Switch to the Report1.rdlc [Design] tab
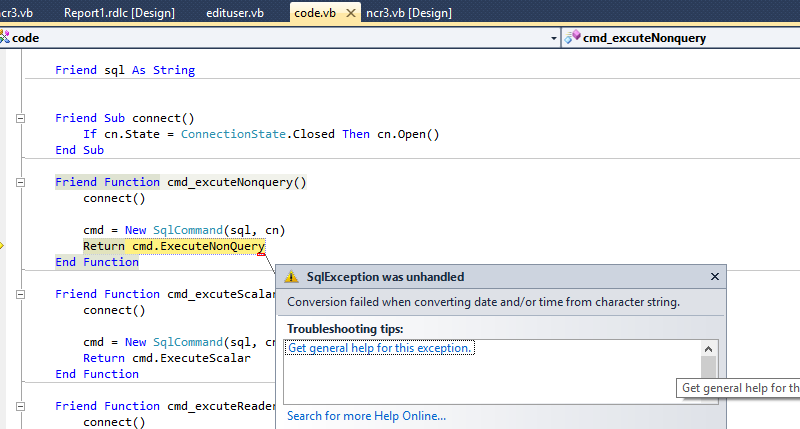This screenshot has height=429, width=800. point(119,13)
